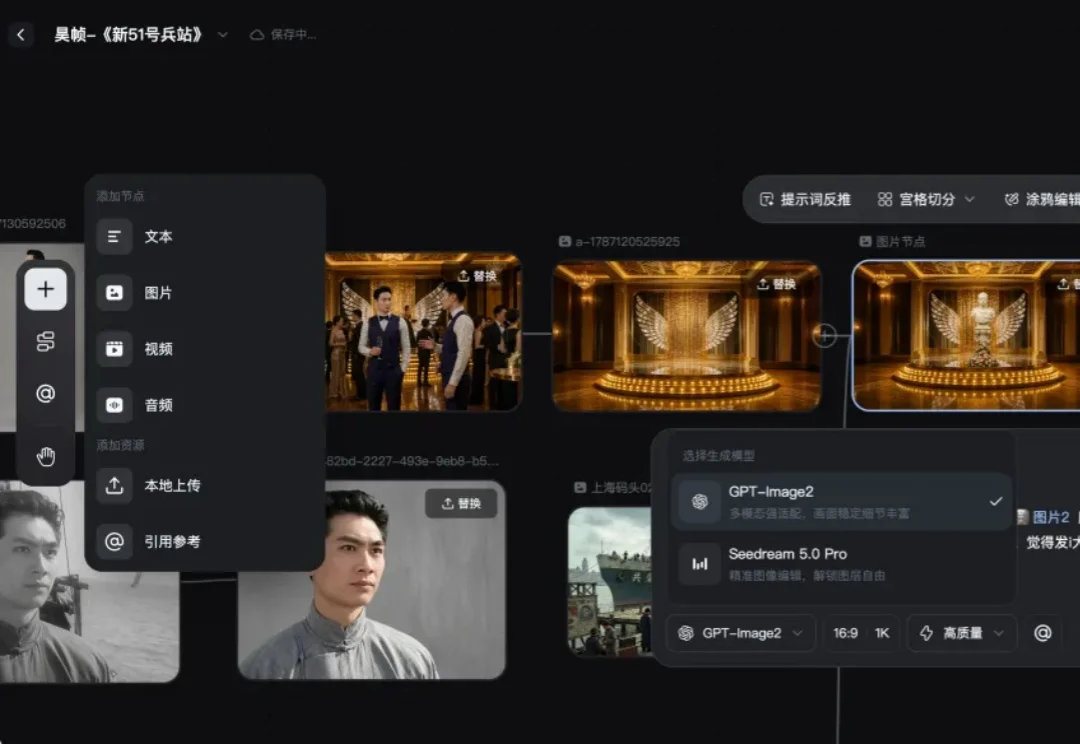Click the upload icon beside 本地上传
This screenshot has width=1080, height=744.
114,486
